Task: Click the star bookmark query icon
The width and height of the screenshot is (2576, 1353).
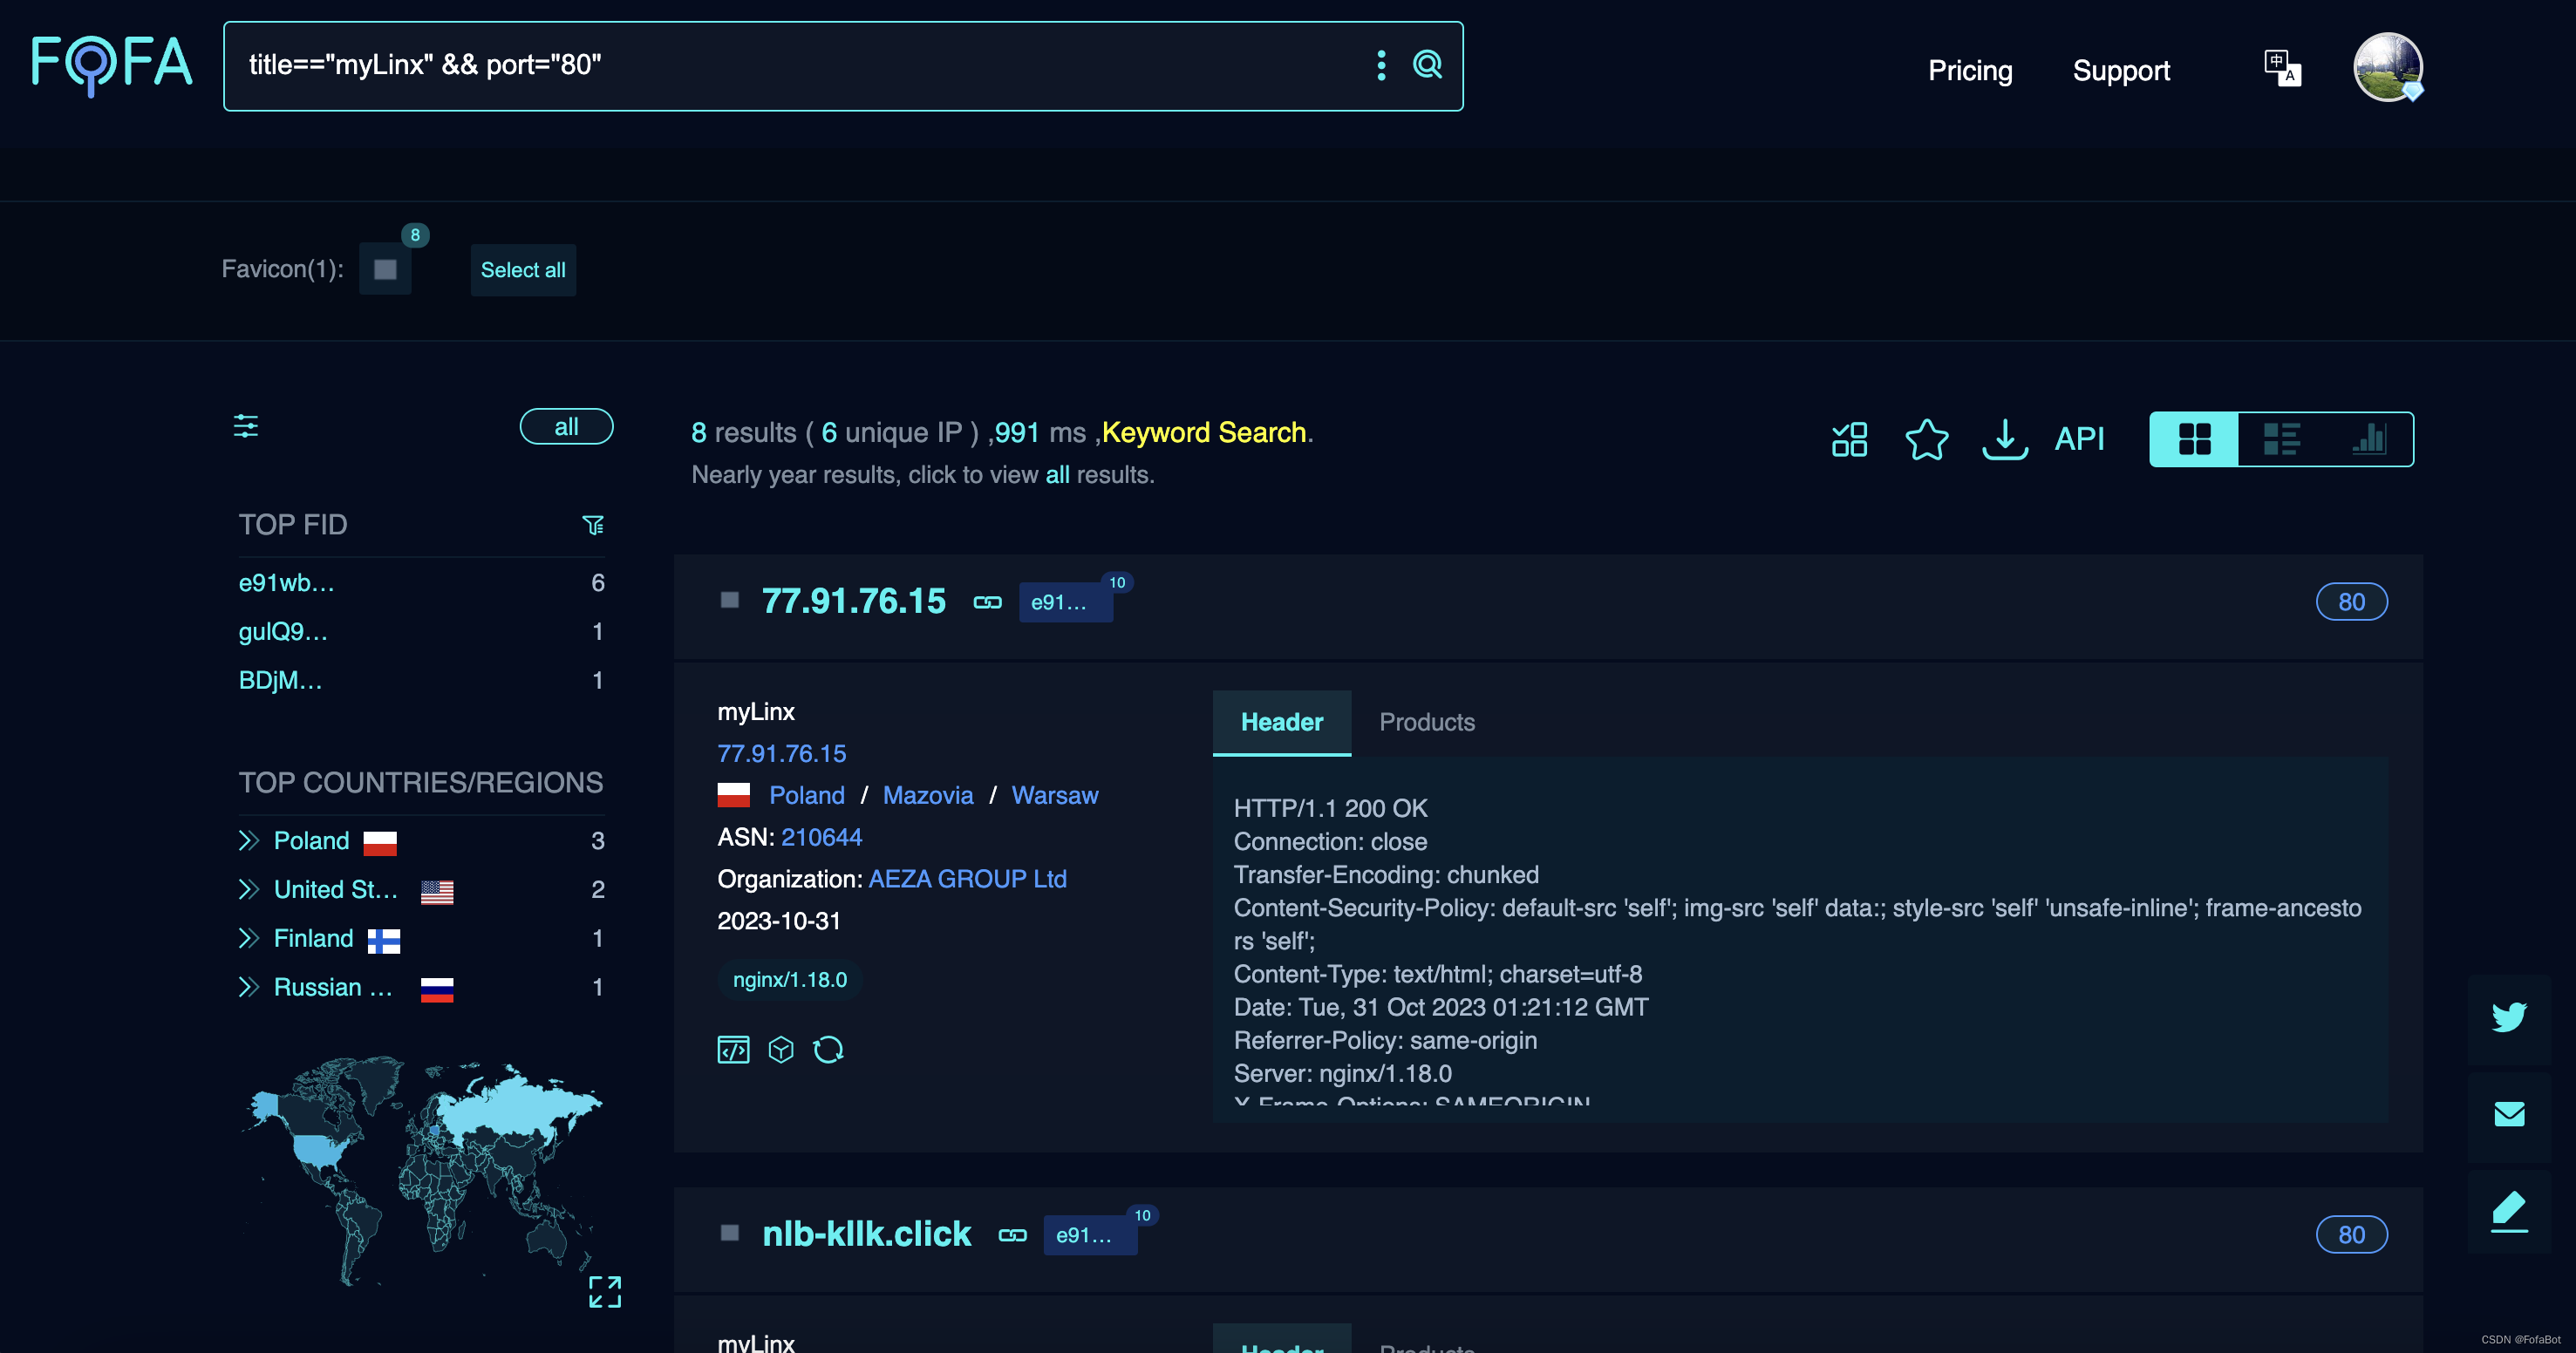Action: [1926, 439]
